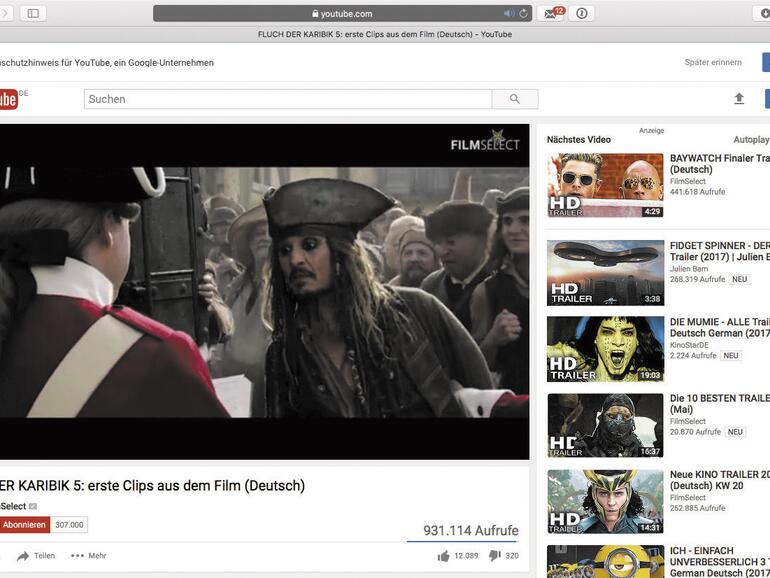Click the thumbs up like icon
The height and width of the screenshot is (578, 770).
coord(443,556)
